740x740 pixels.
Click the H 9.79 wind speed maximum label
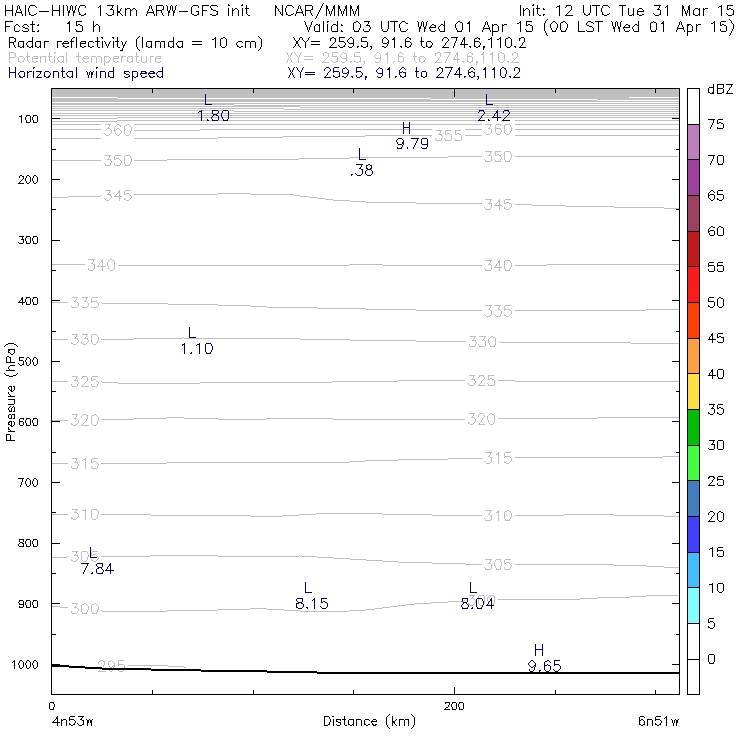412,136
